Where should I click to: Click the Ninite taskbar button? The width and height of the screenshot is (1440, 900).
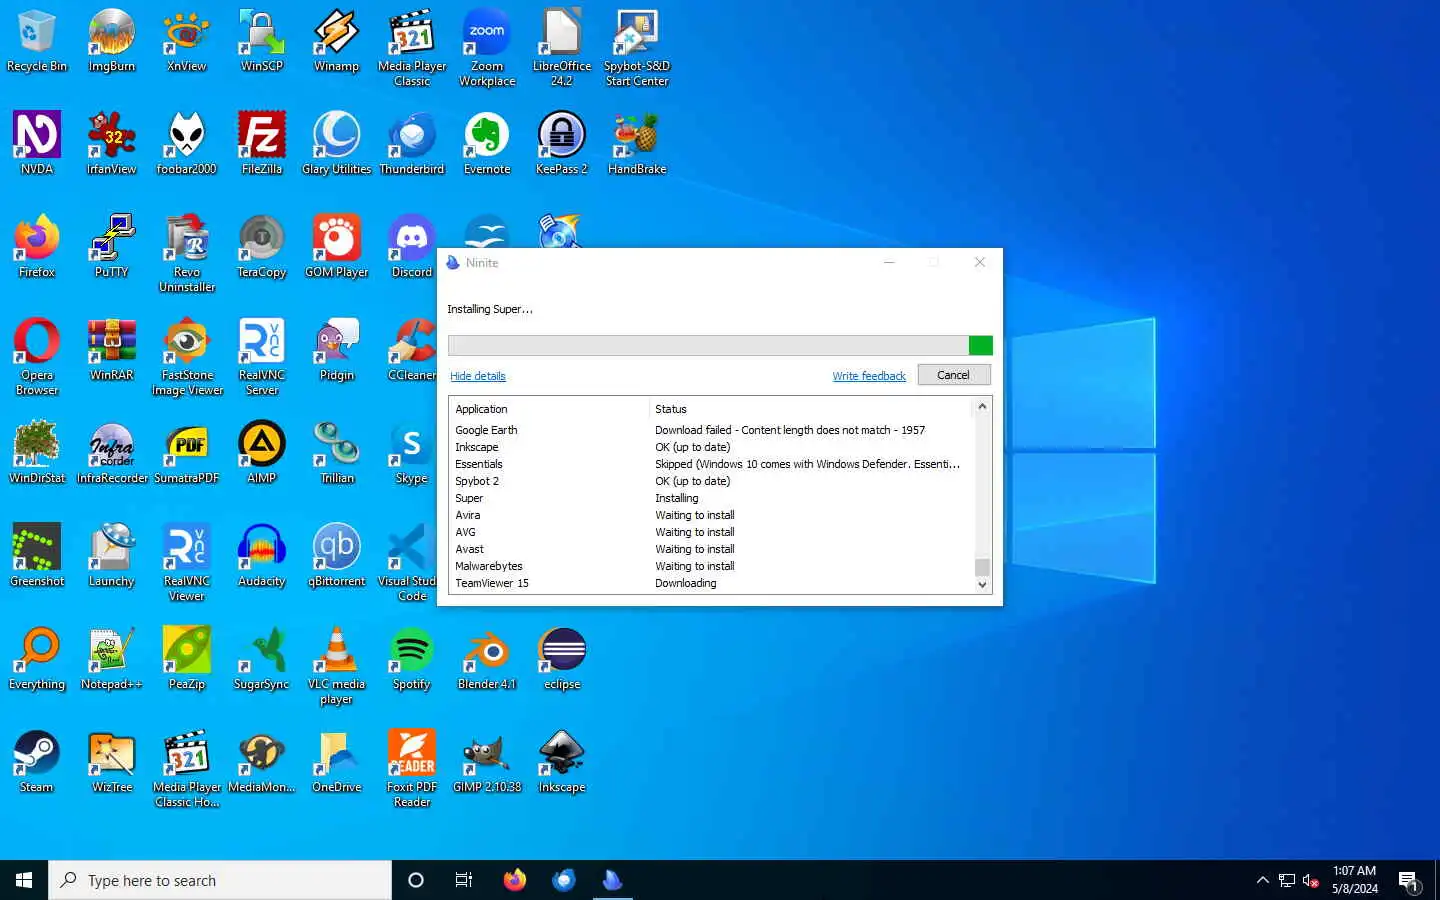click(x=612, y=880)
